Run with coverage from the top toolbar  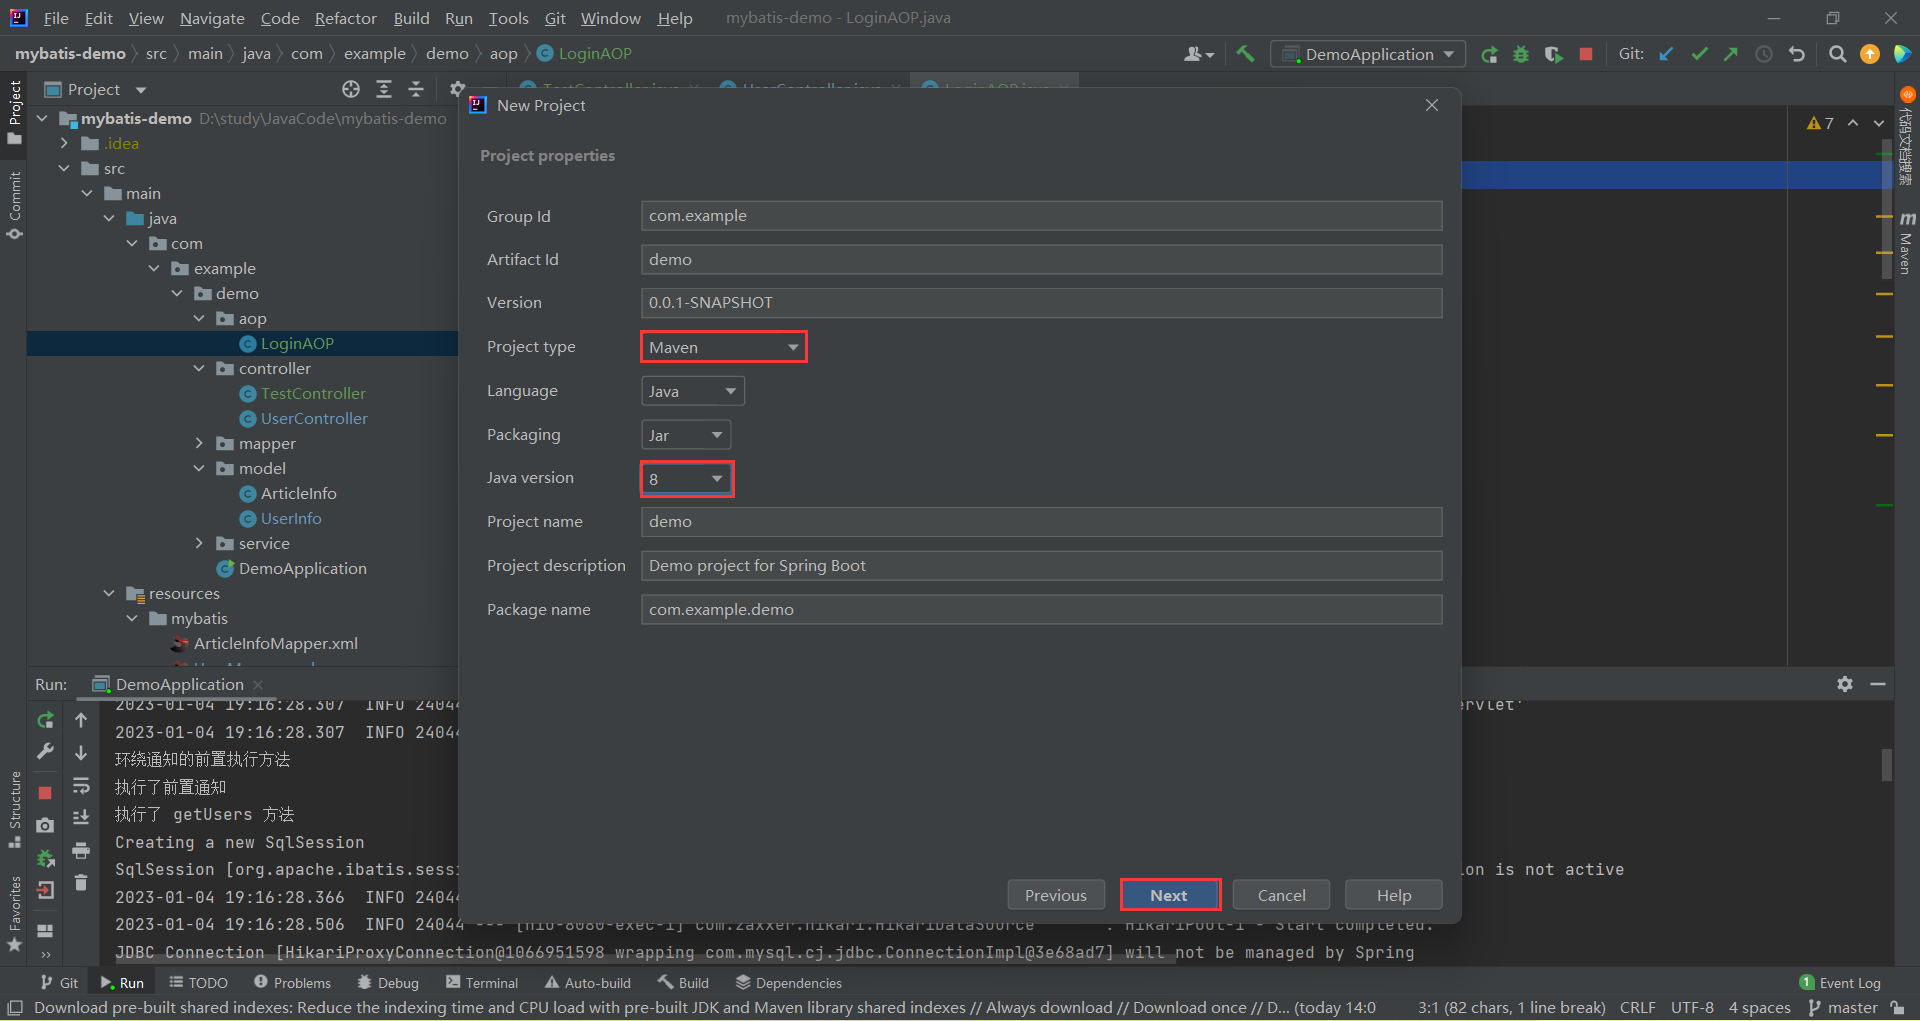(x=1553, y=54)
